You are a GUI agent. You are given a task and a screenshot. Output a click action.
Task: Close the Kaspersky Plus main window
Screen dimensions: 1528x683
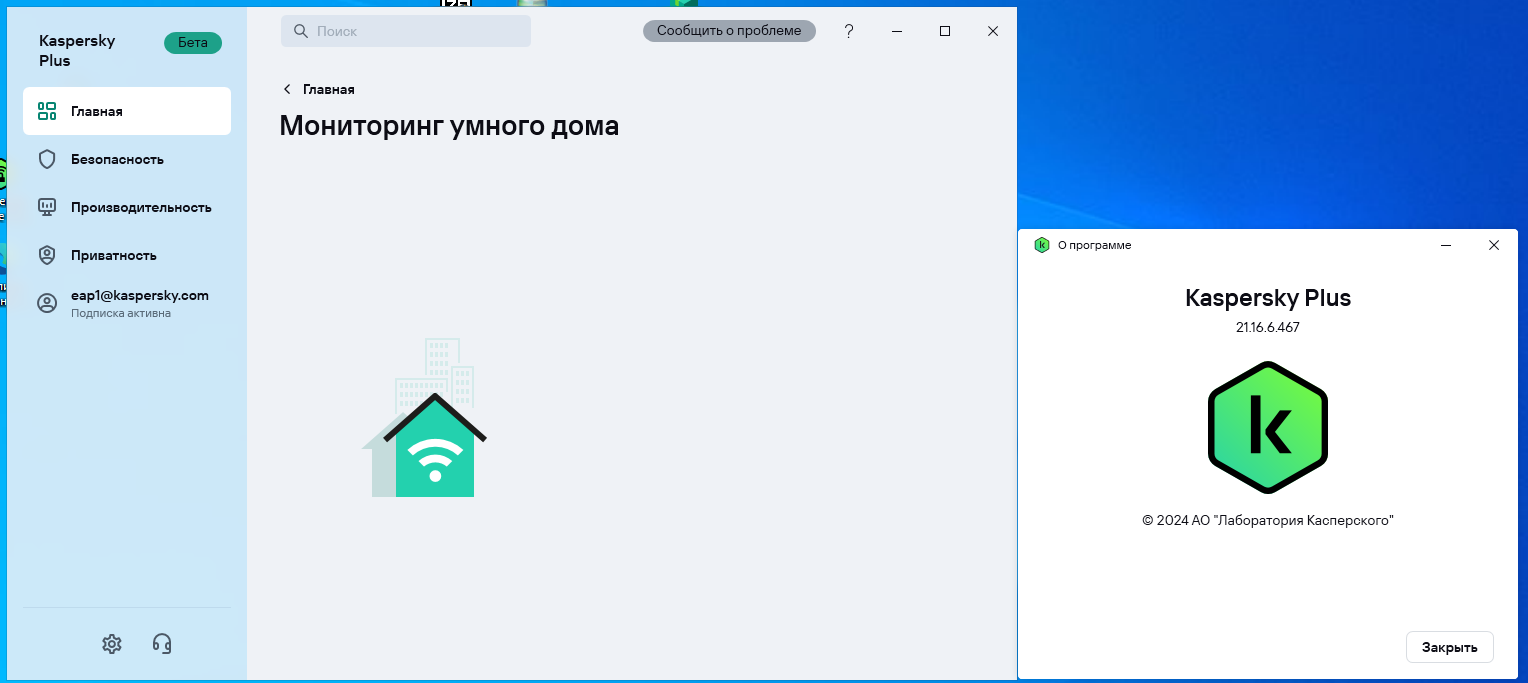[x=993, y=31]
